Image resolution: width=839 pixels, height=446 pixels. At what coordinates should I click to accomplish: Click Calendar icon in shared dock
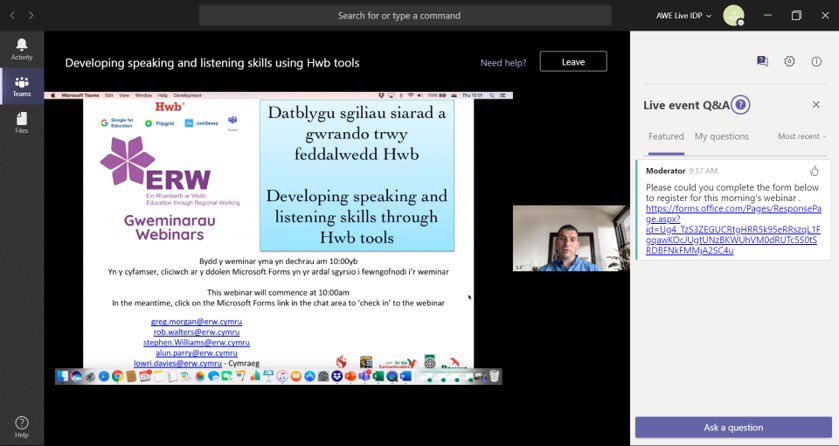pyautogui.click(x=145, y=376)
